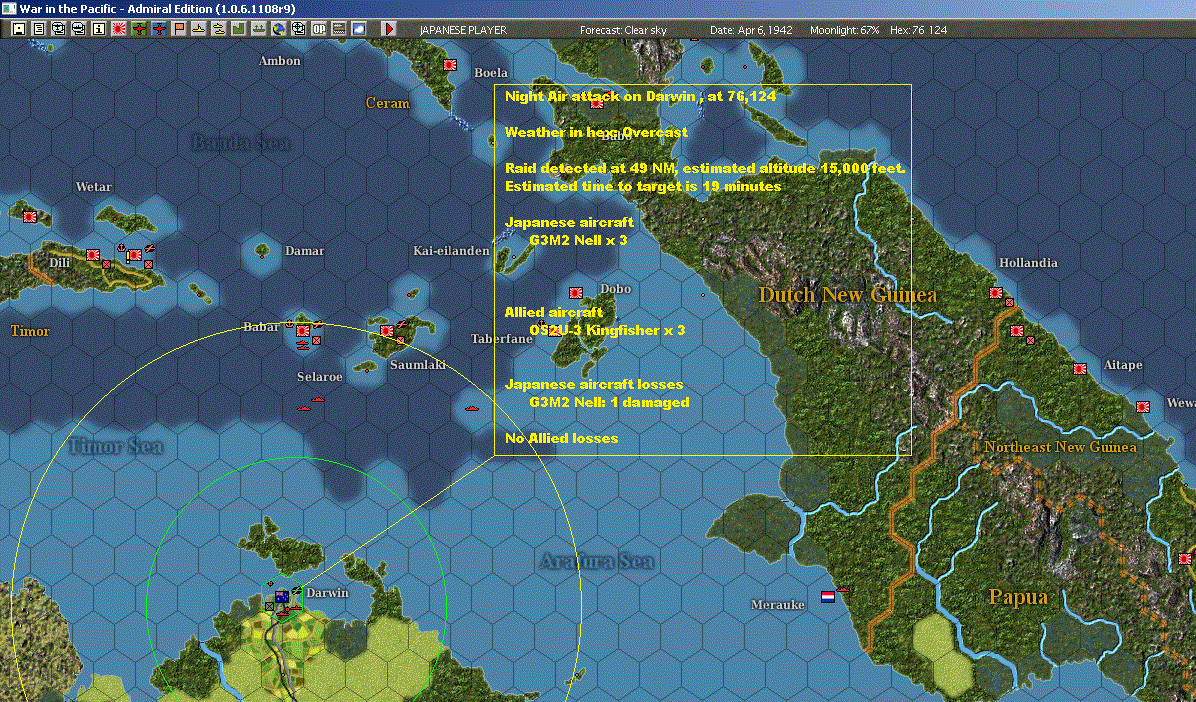Screen dimensions: 1196x702
Task: Click the 'Forecast: Clear sky' status text
Action: [623, 30]
